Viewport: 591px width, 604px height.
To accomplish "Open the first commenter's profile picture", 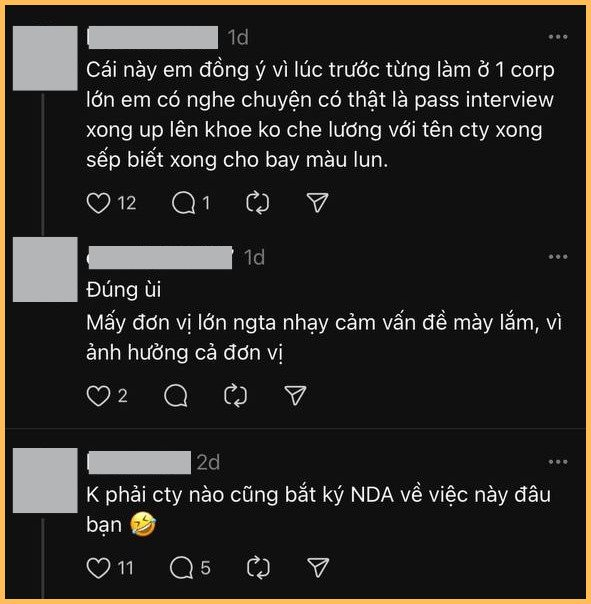I will click(x=45, y=59).
